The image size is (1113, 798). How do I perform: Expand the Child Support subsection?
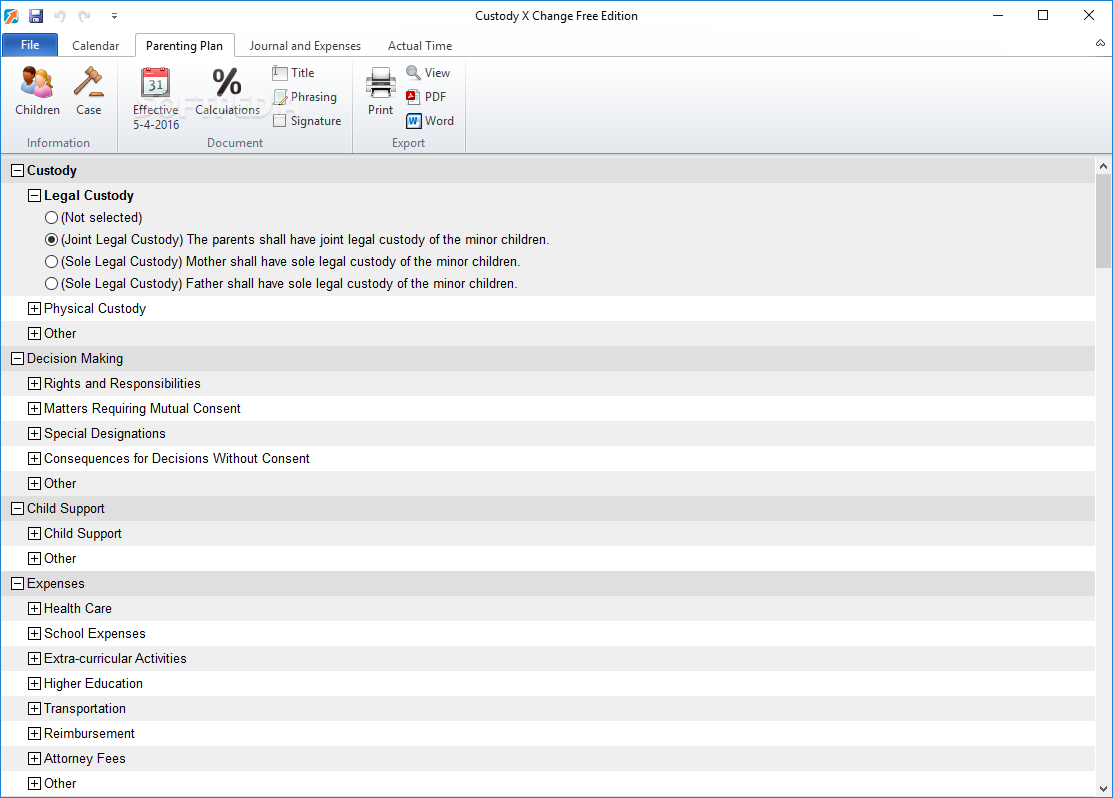point(34,533)
